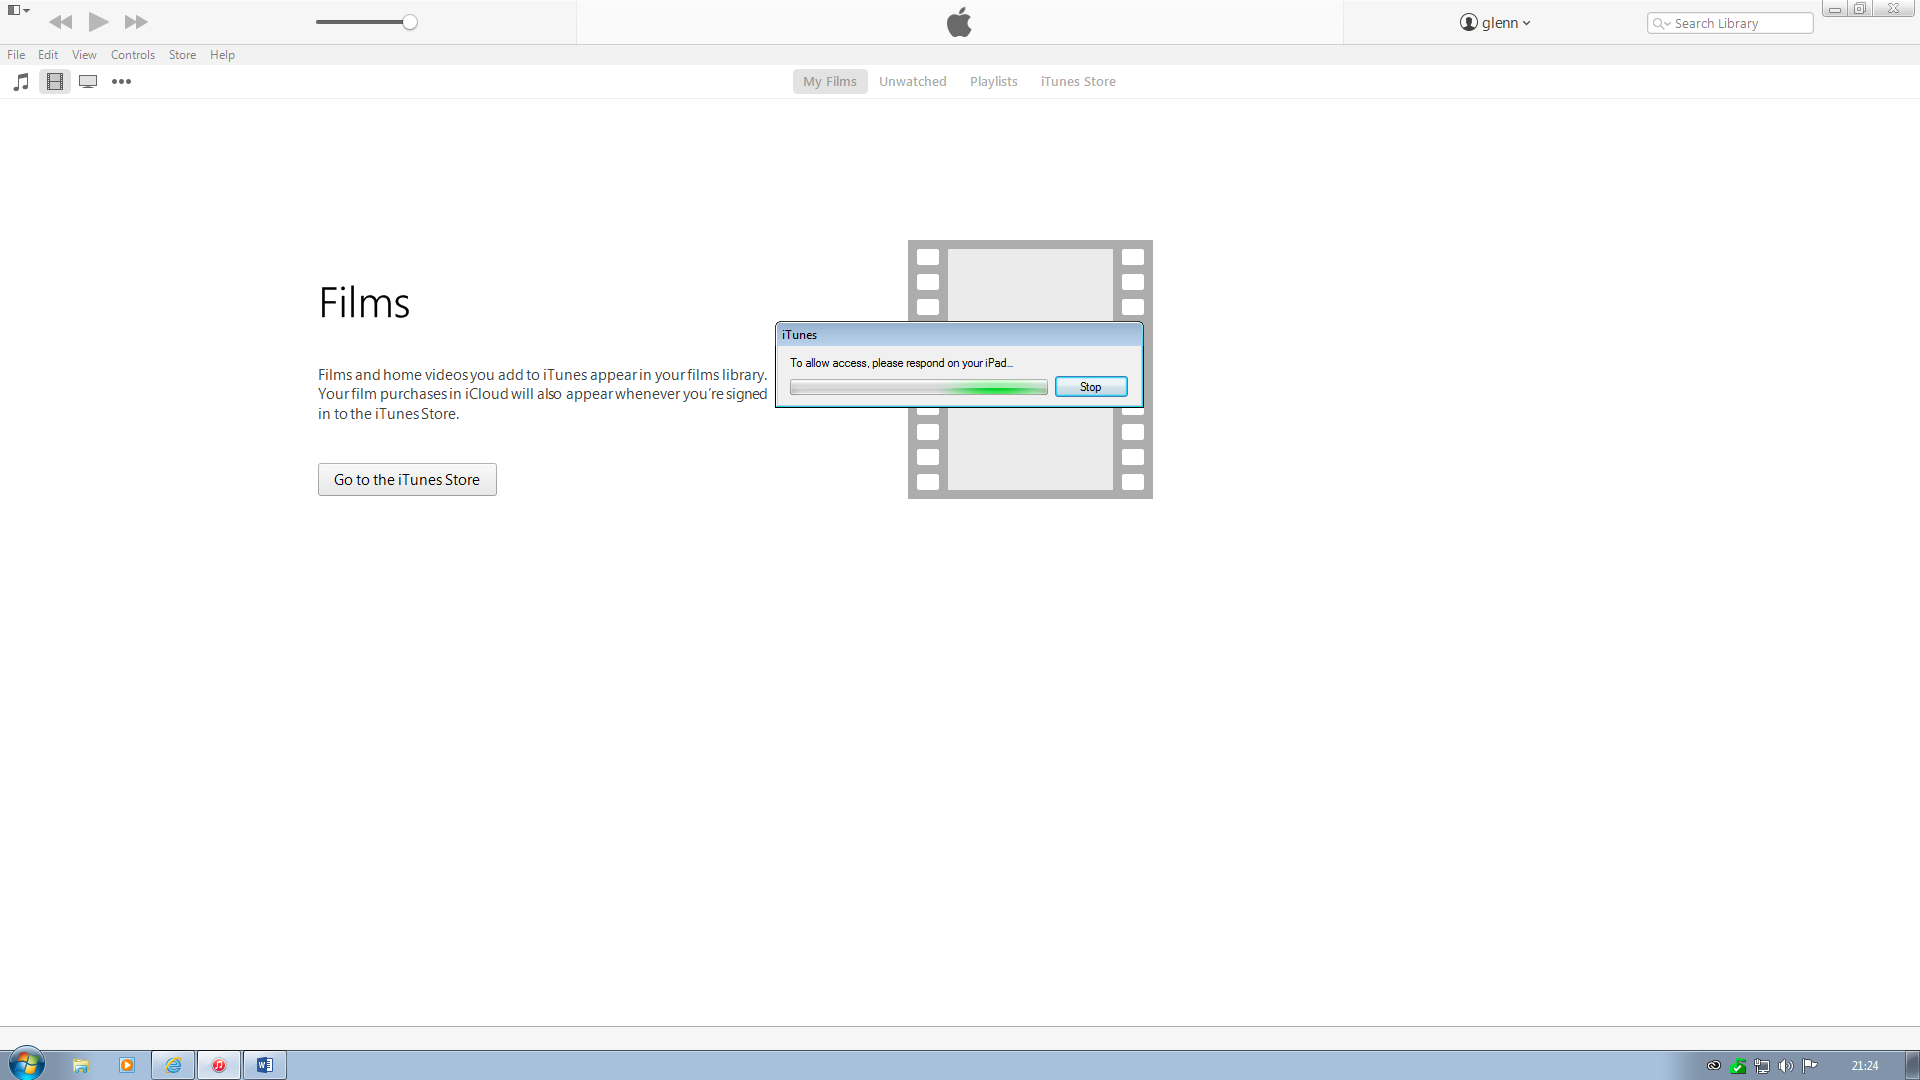Open the iTunes Store tab
1920x1080 pixels.
(1077, 82)
